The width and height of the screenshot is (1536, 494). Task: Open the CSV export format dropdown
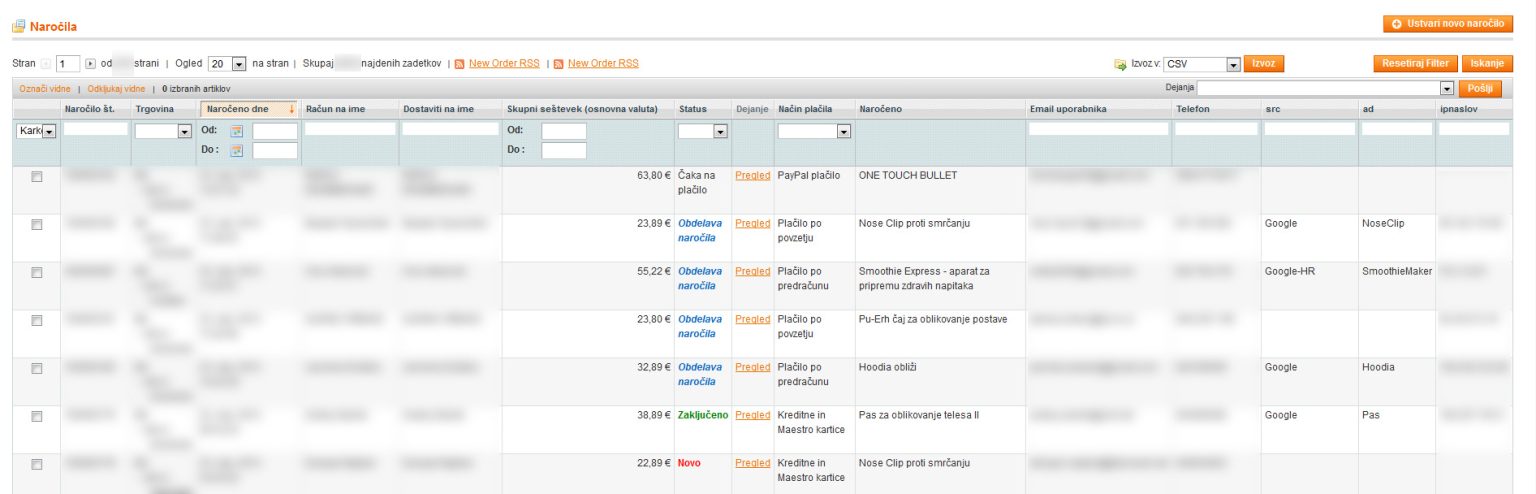pos(1203,64)
